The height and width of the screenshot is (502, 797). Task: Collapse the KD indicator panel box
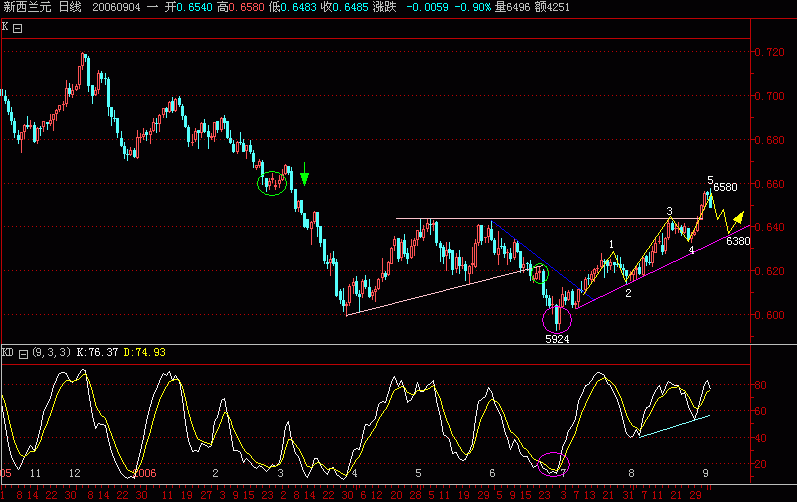tap(23, 354)
